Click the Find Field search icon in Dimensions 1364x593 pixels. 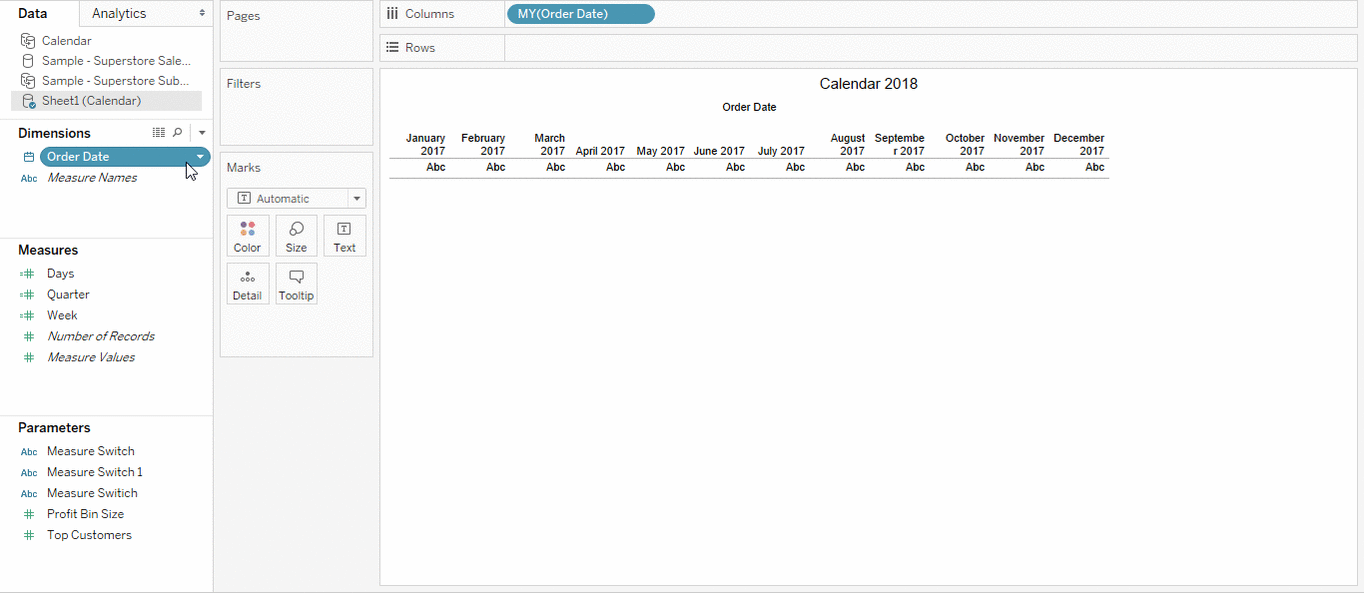[178, 132]
